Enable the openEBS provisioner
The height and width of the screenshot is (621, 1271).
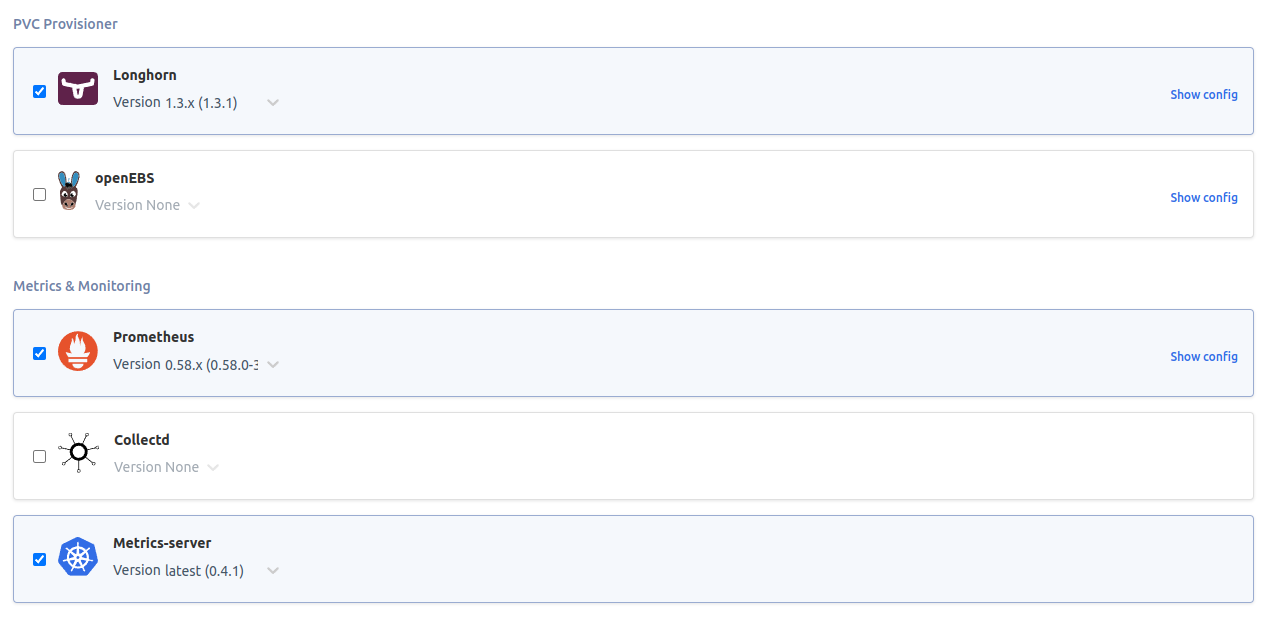39,194
